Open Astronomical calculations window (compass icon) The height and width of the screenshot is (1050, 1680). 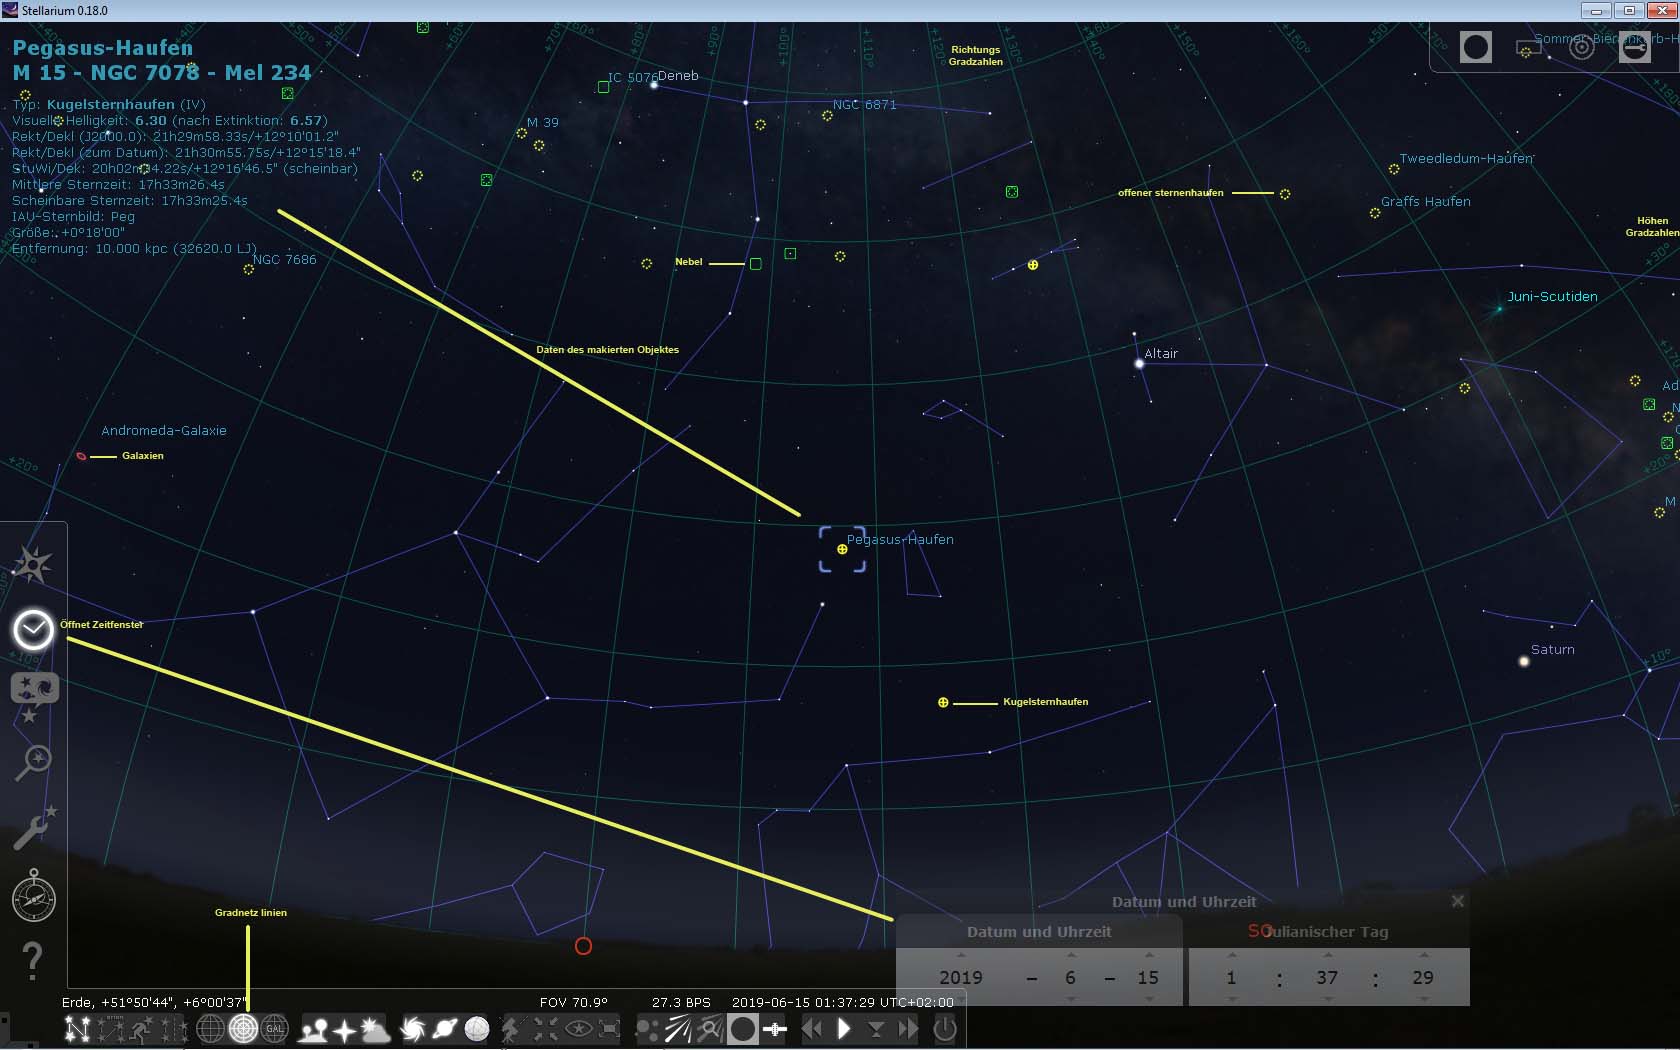[33, 895]
